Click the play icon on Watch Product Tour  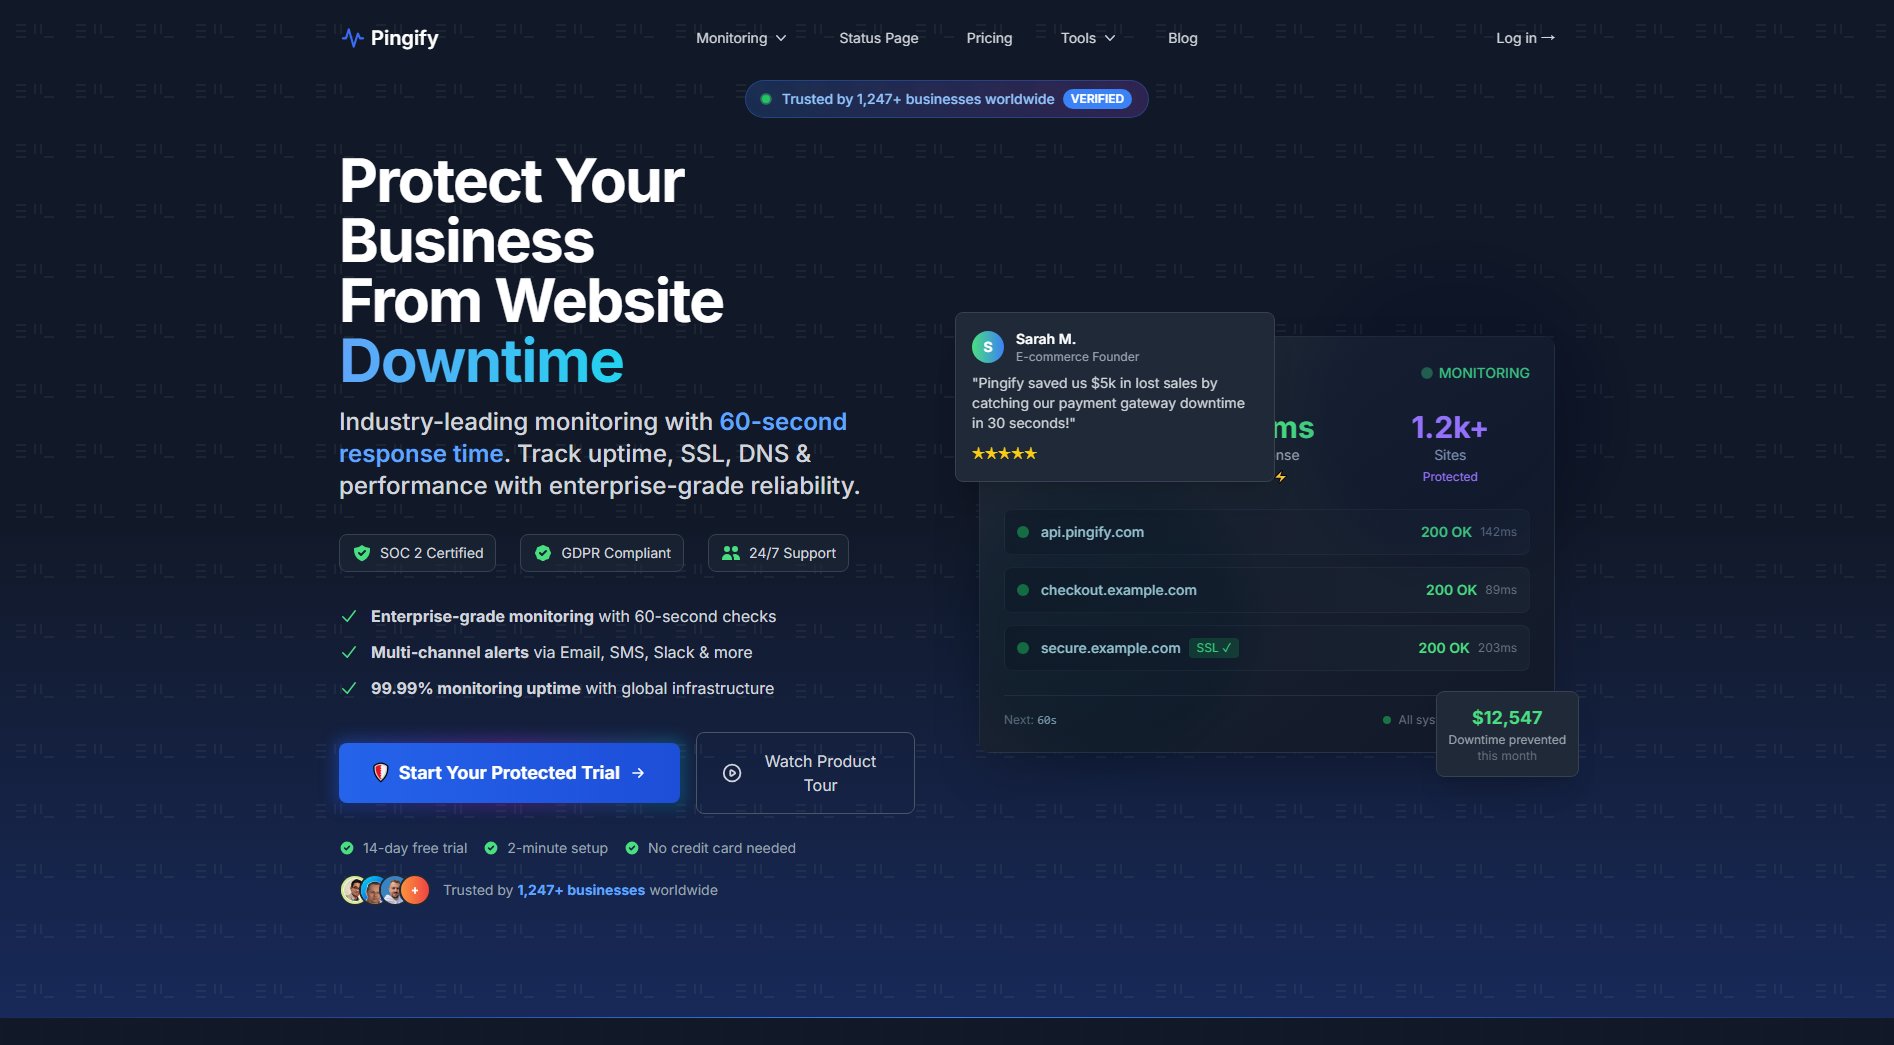click(732, 773)
